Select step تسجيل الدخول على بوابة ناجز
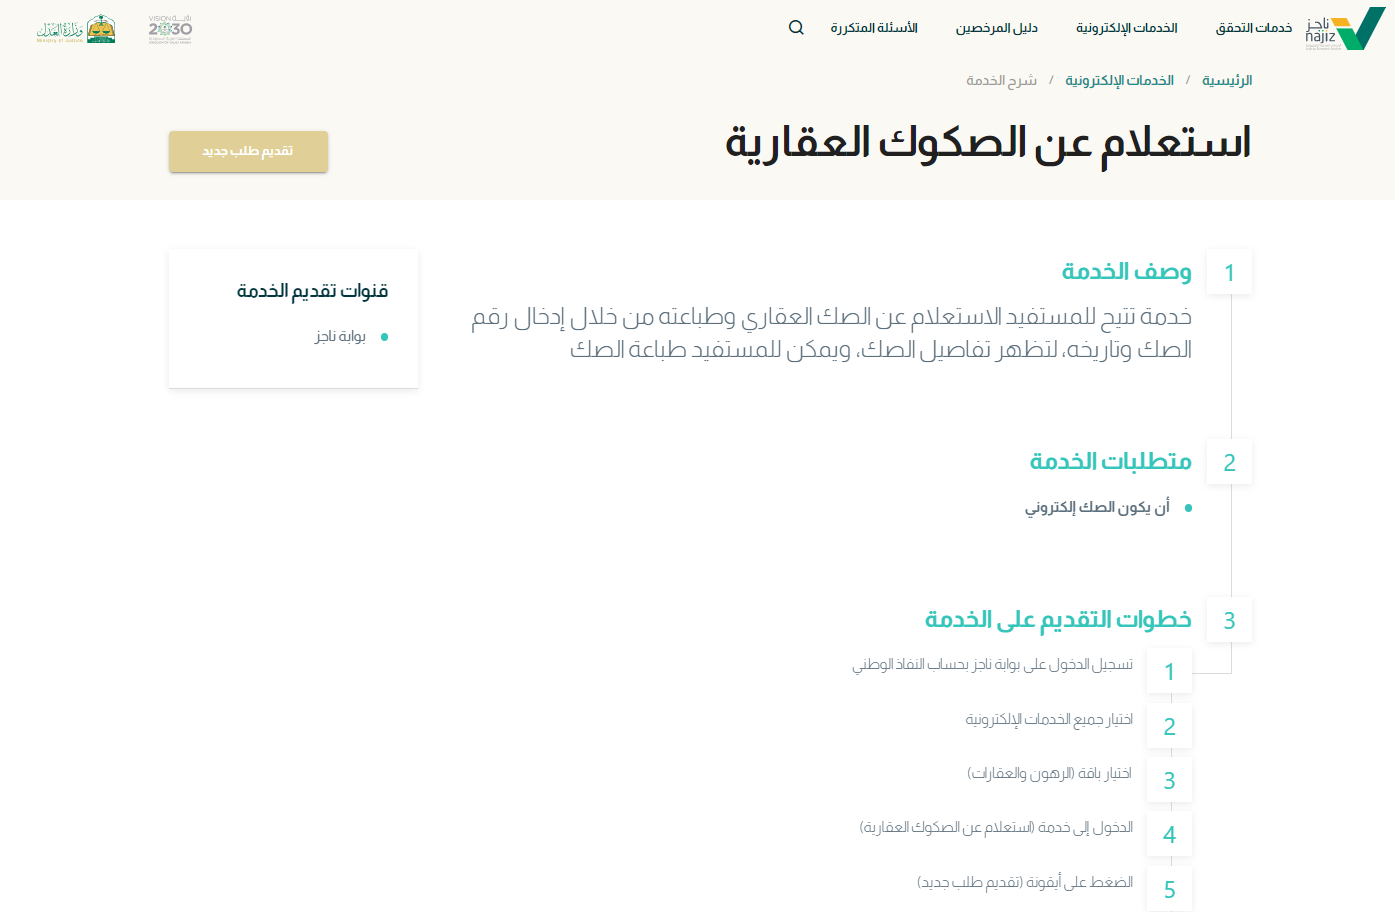Screen dimensions: 1395x912 click(x=992, y=665)
